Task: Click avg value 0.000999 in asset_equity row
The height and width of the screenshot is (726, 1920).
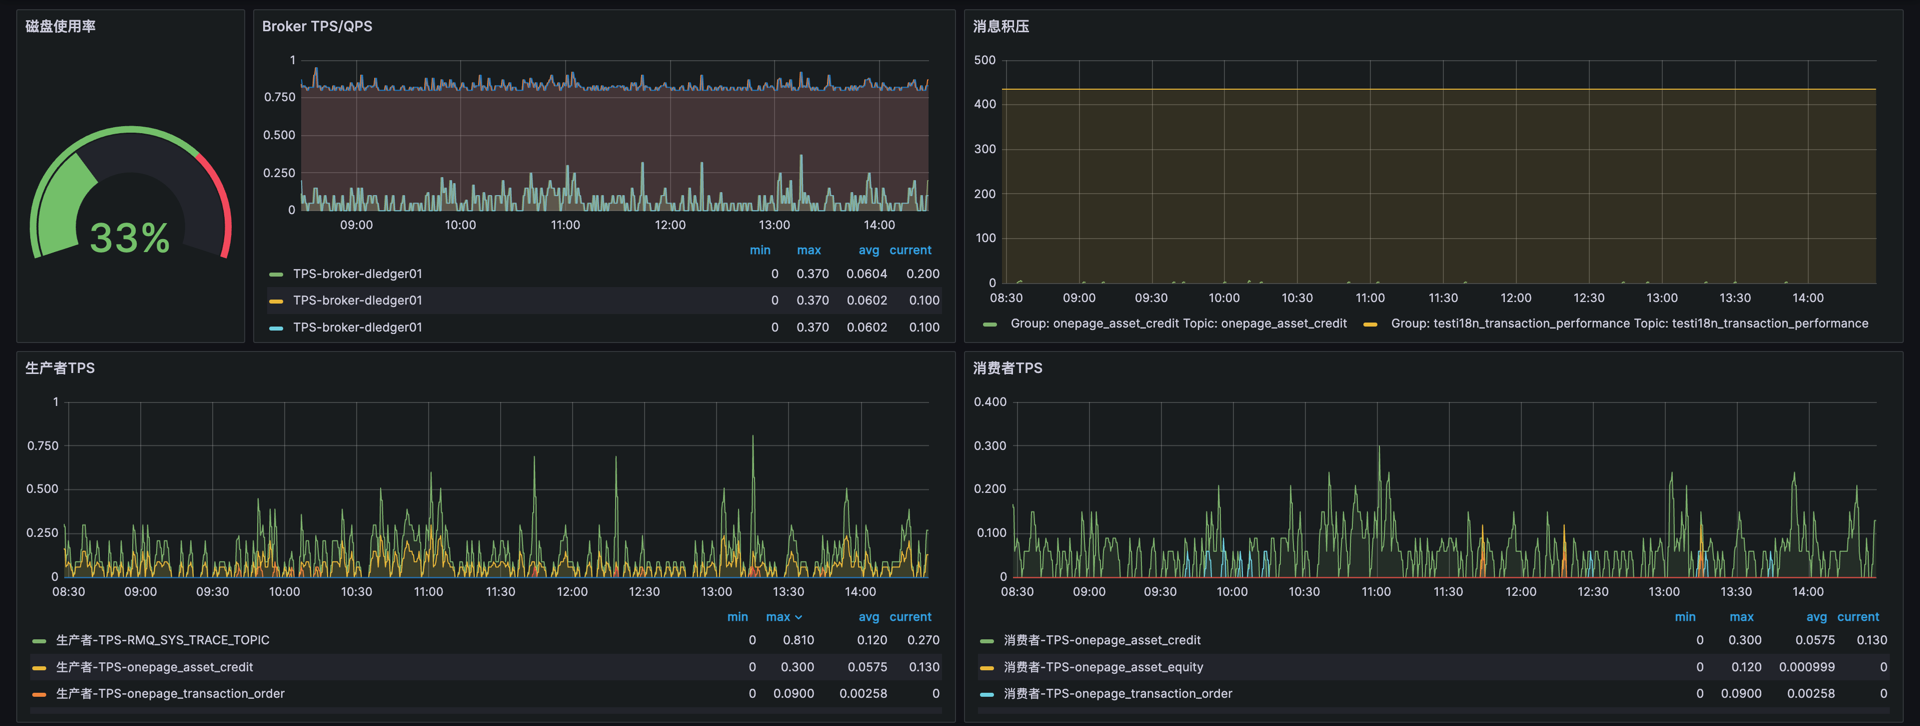Action: [x=1807, y=667]
